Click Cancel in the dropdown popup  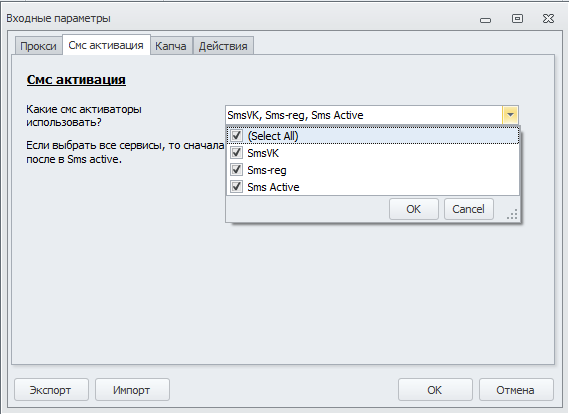[x=468, y=209]
